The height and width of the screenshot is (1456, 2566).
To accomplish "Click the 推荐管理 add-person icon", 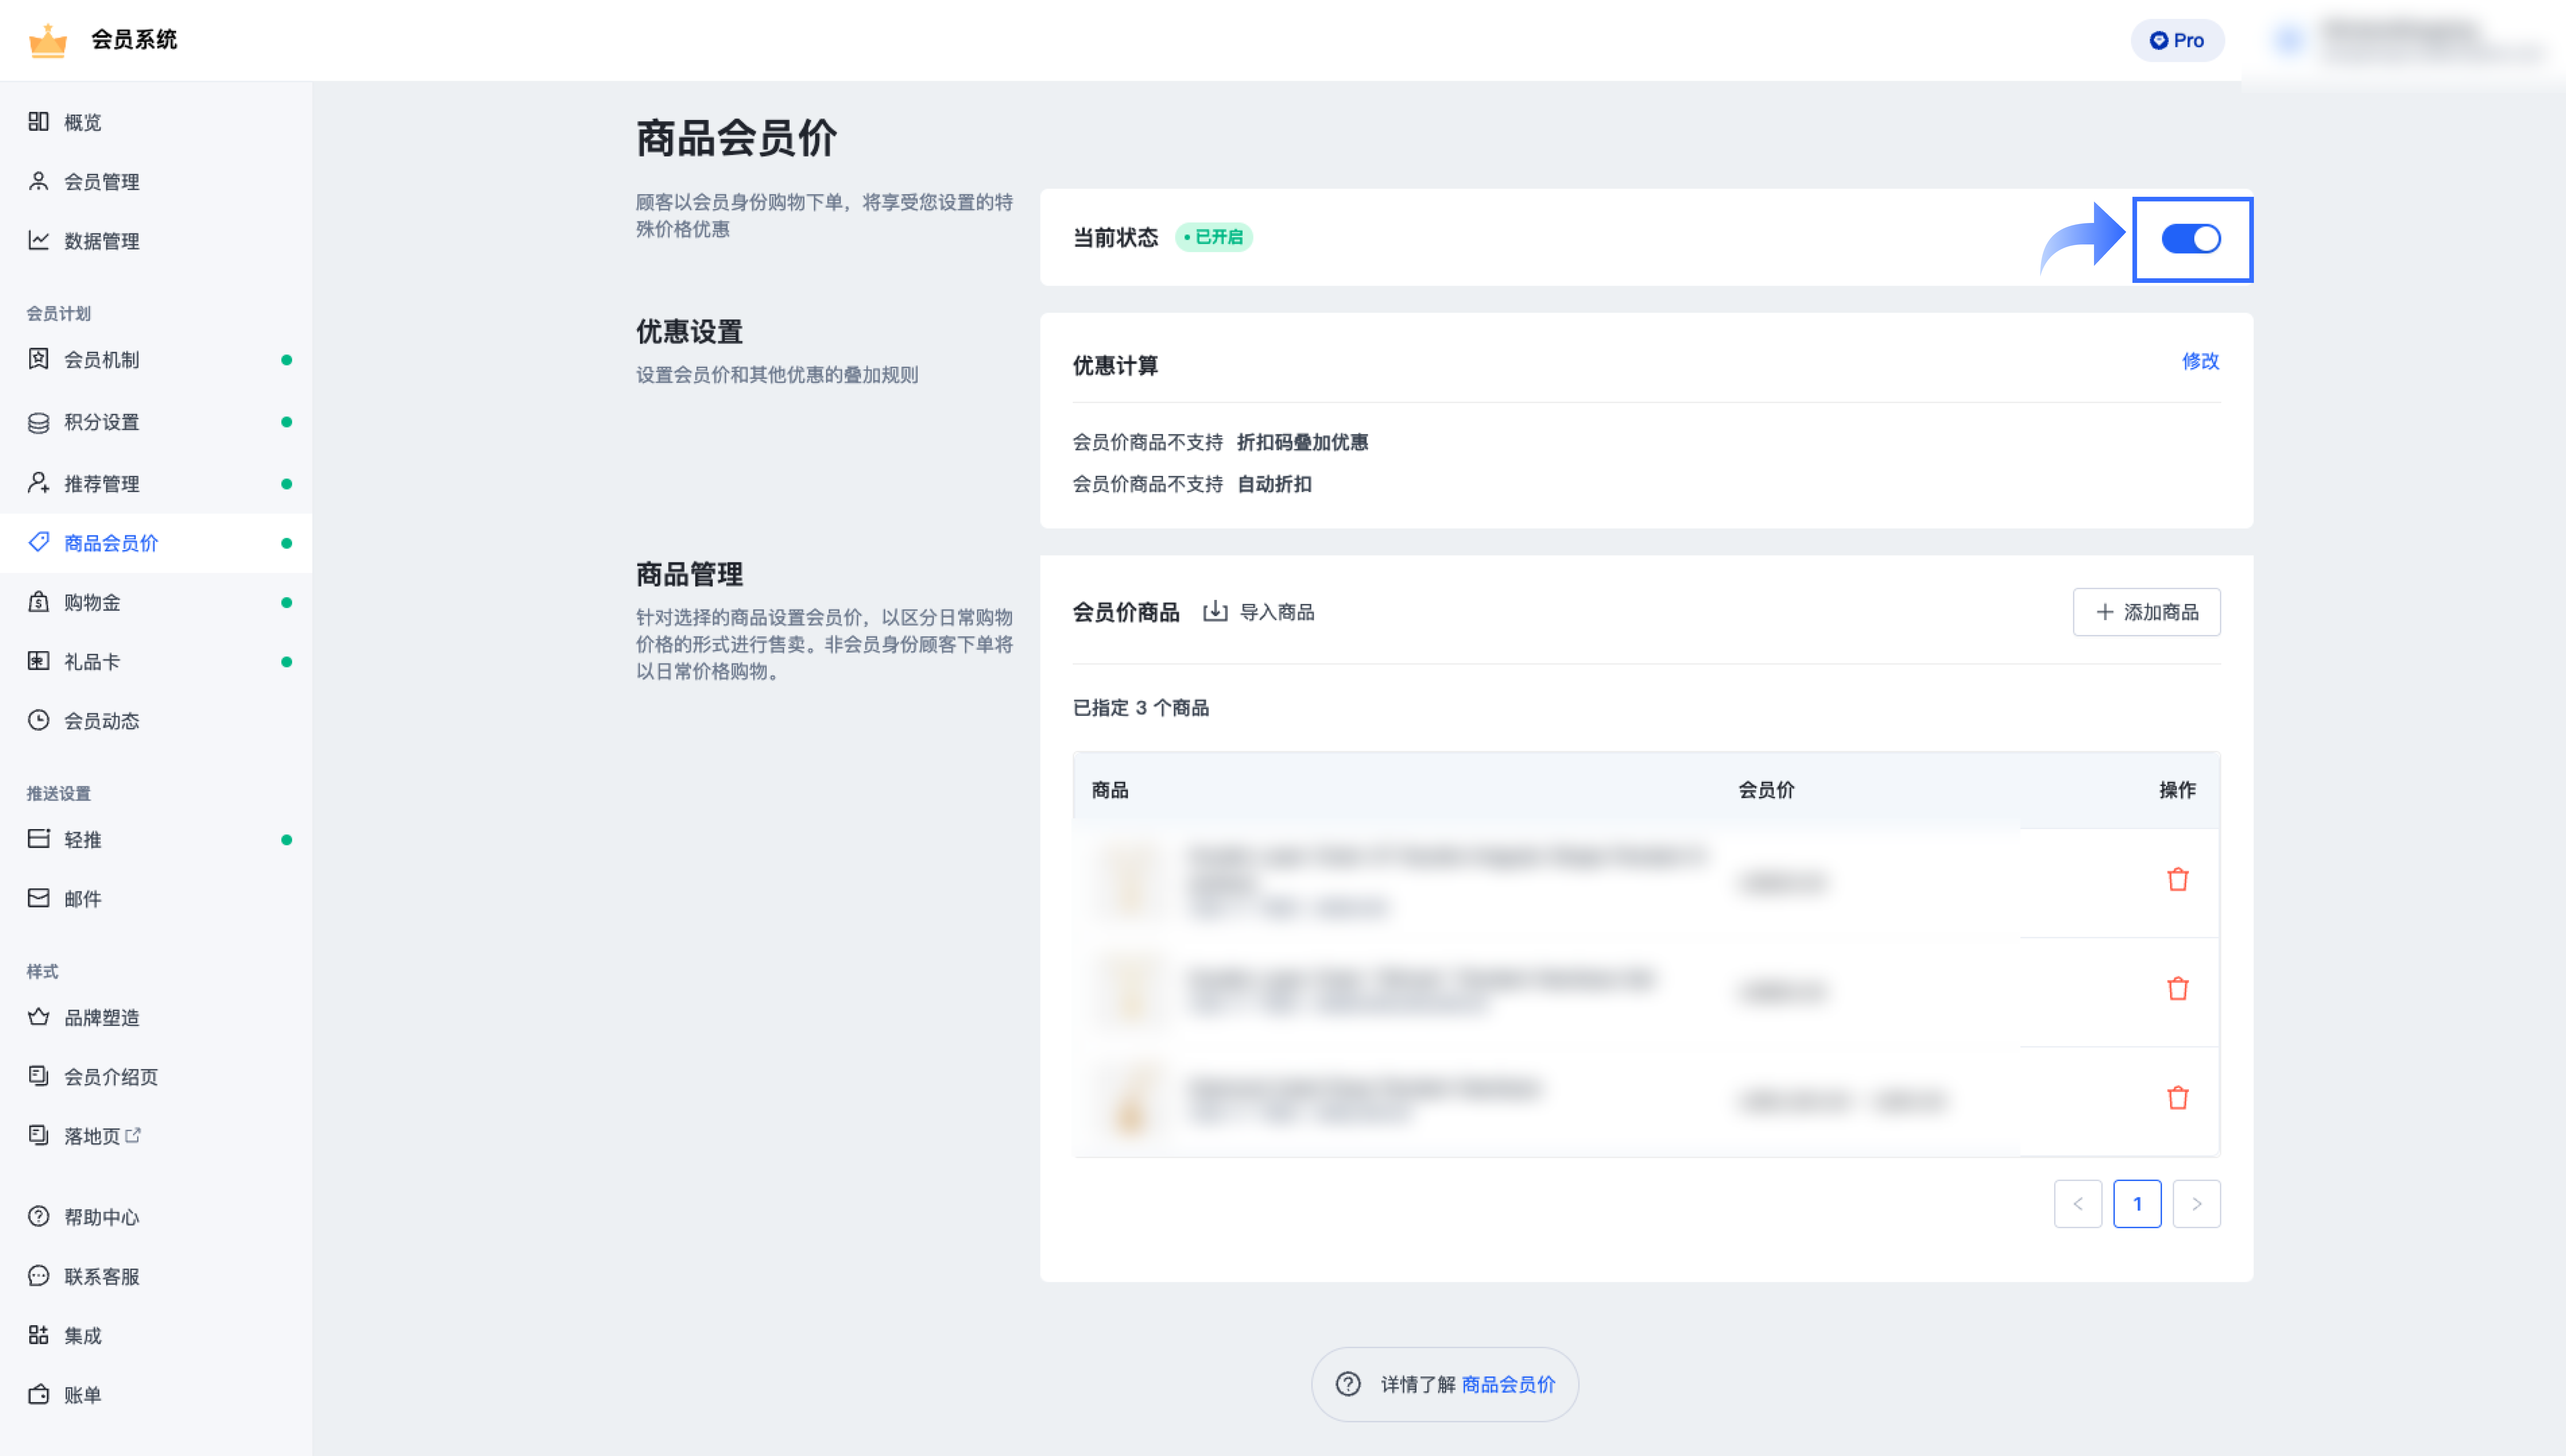I will [38, 483].
